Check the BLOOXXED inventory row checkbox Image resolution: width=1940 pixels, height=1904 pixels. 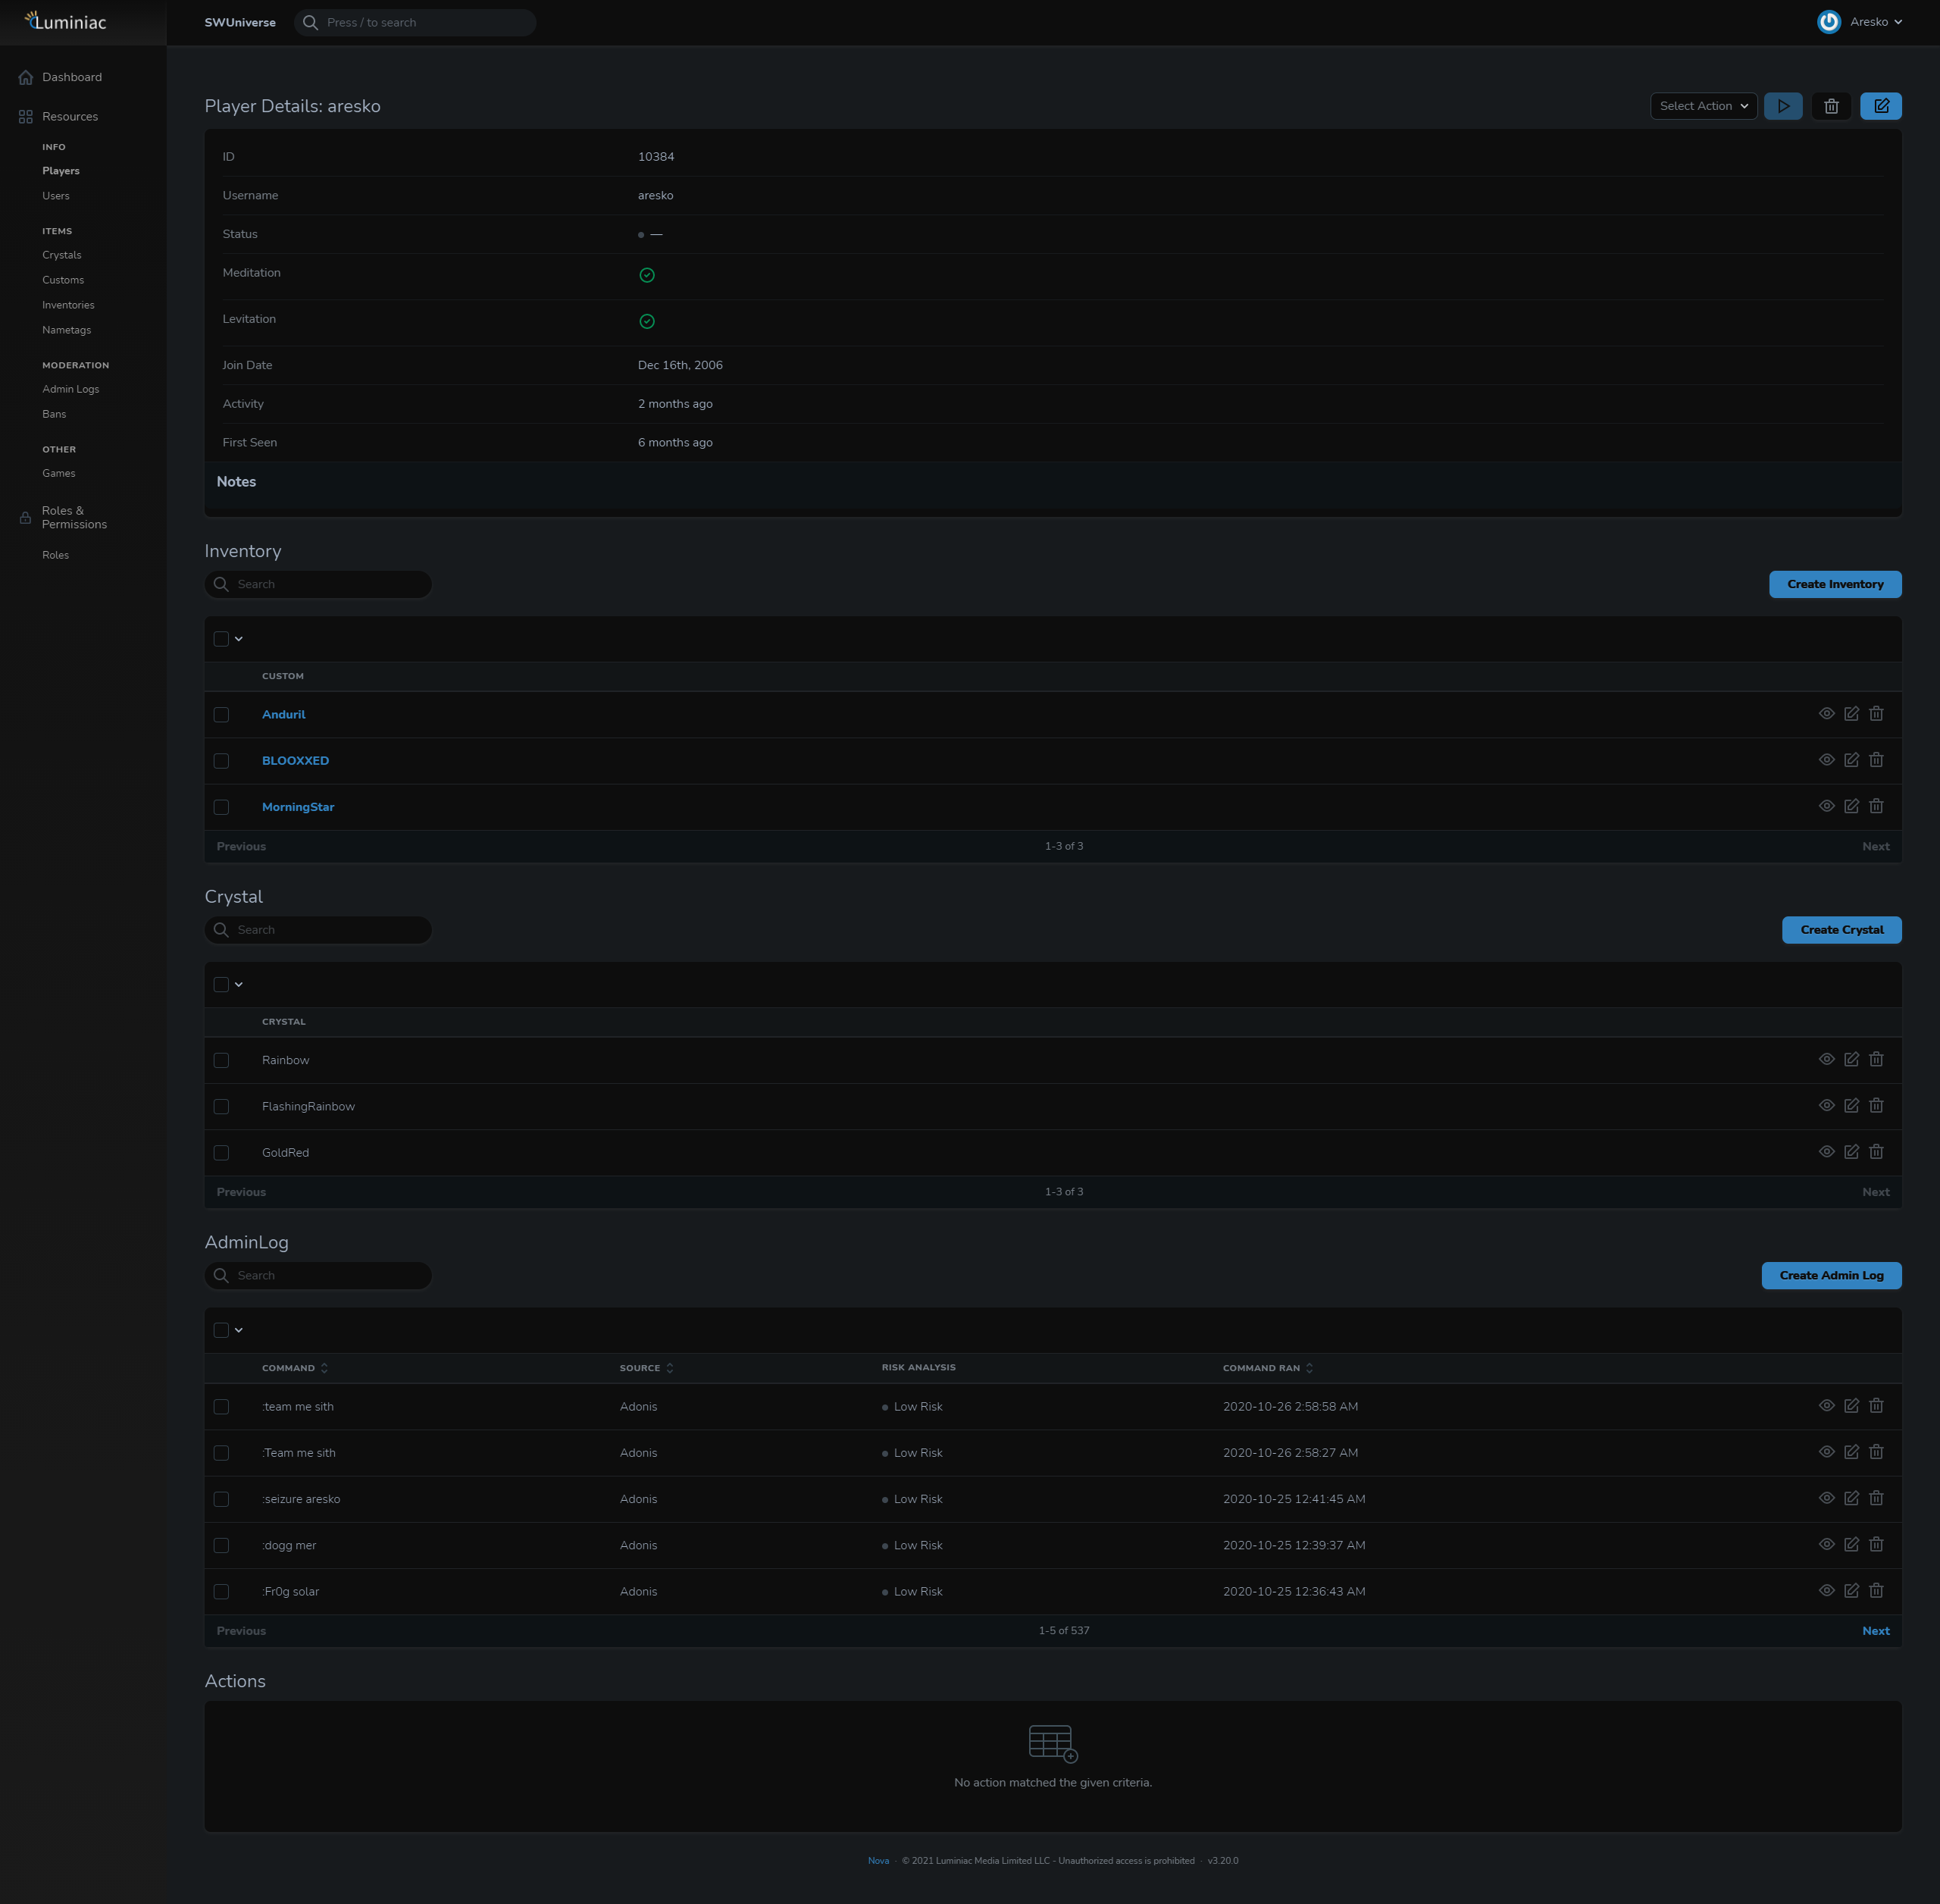pos(222,760)
